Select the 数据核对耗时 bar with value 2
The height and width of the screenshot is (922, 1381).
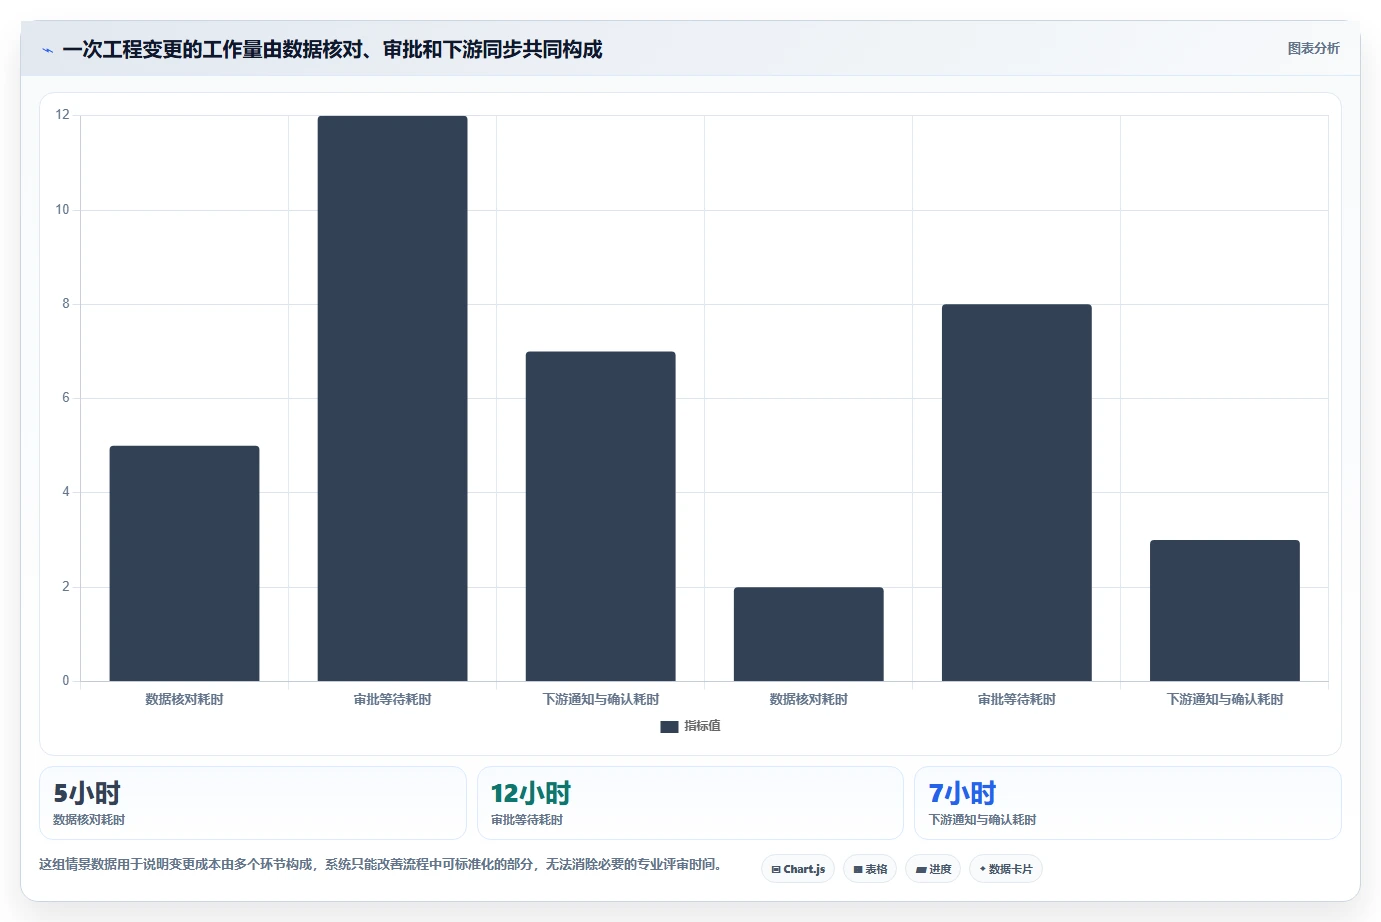pos(808,634)
